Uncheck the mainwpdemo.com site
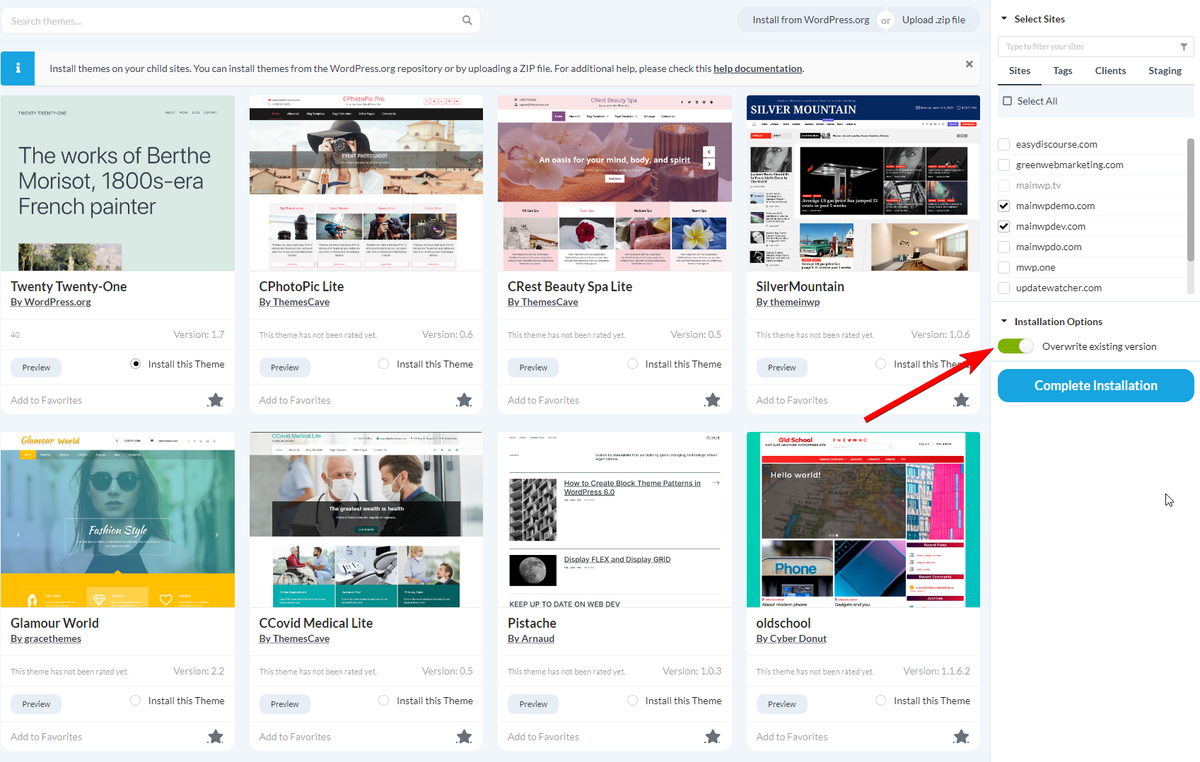The image size is (1200, 762). (x=1004, y=206)
